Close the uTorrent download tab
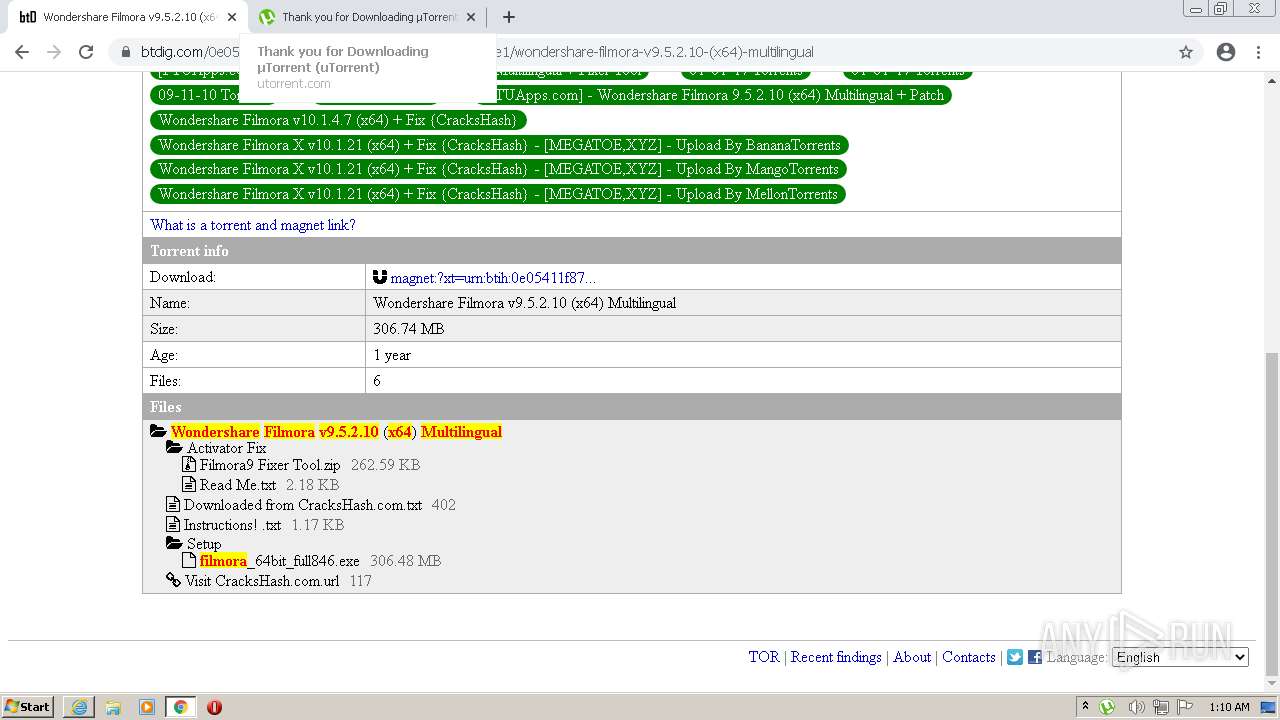1280x720 pixels. (x=471, y=17)
